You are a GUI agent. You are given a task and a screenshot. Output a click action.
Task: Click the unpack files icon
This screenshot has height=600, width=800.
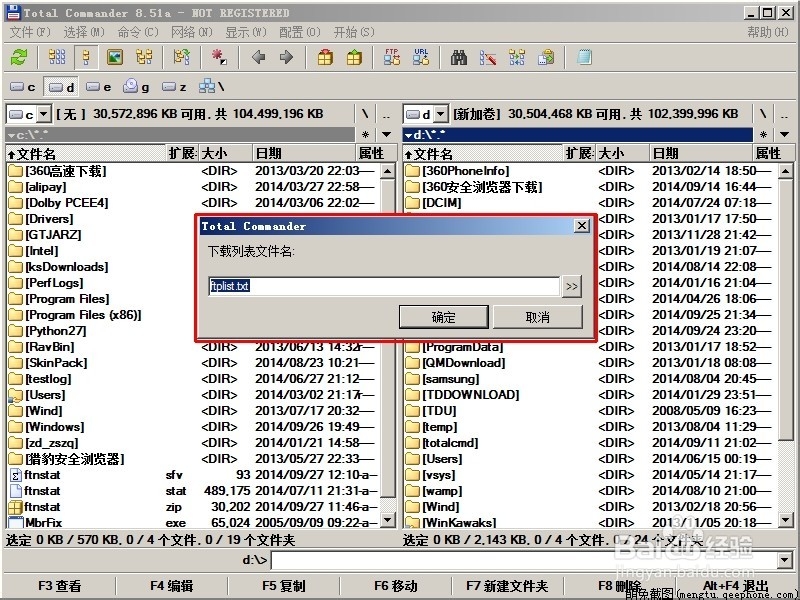354,57
